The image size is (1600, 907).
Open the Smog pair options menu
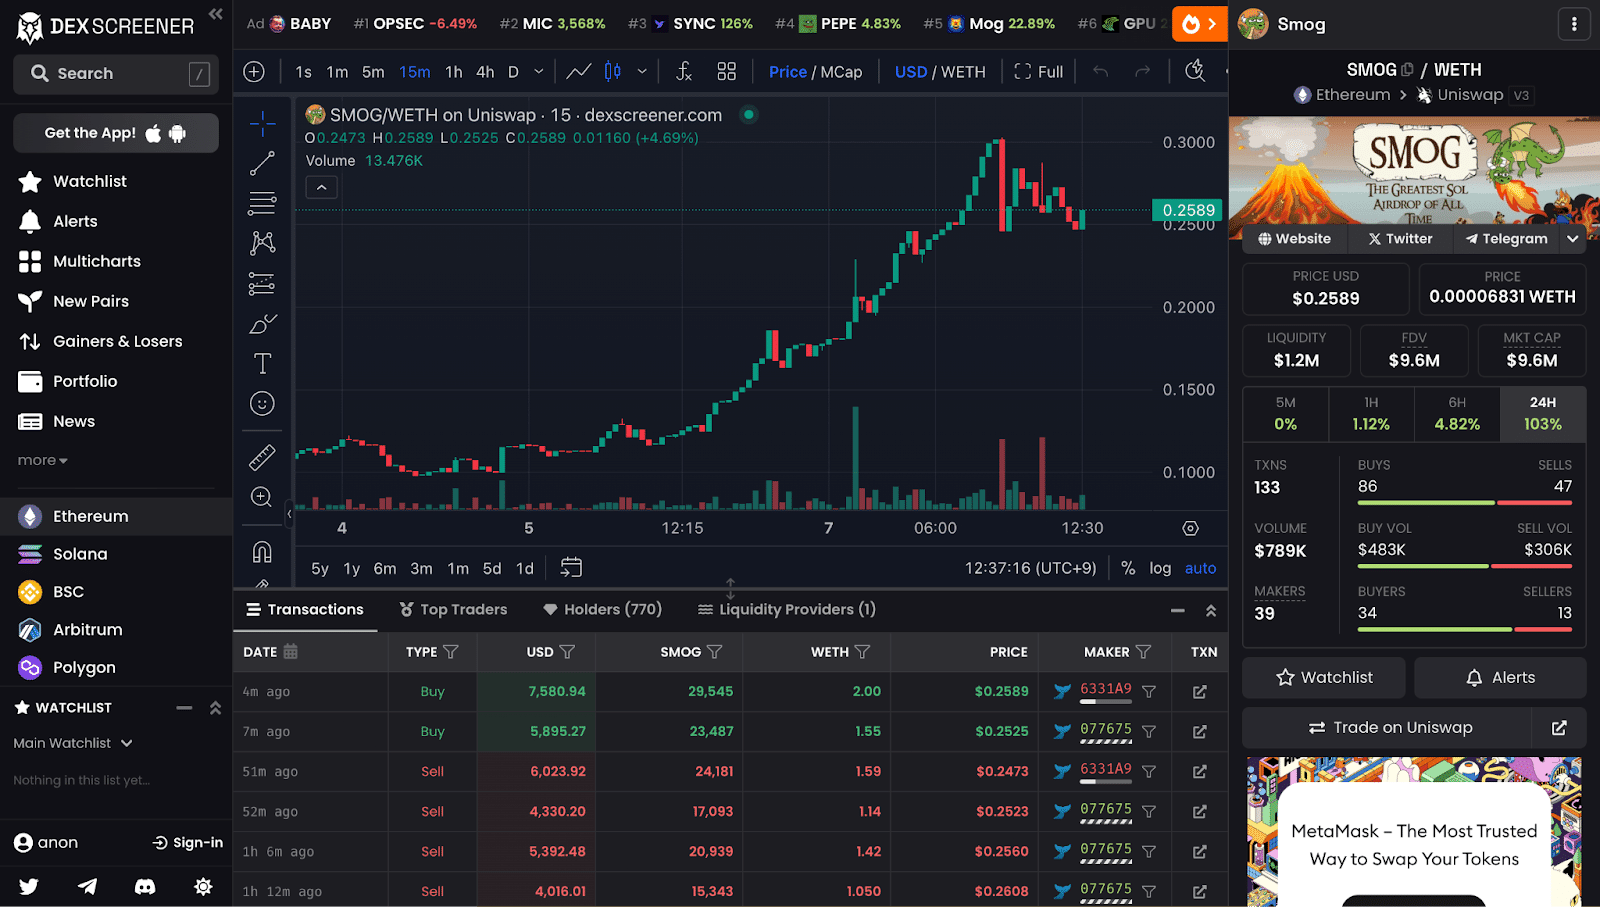(x=1574, y=24)
